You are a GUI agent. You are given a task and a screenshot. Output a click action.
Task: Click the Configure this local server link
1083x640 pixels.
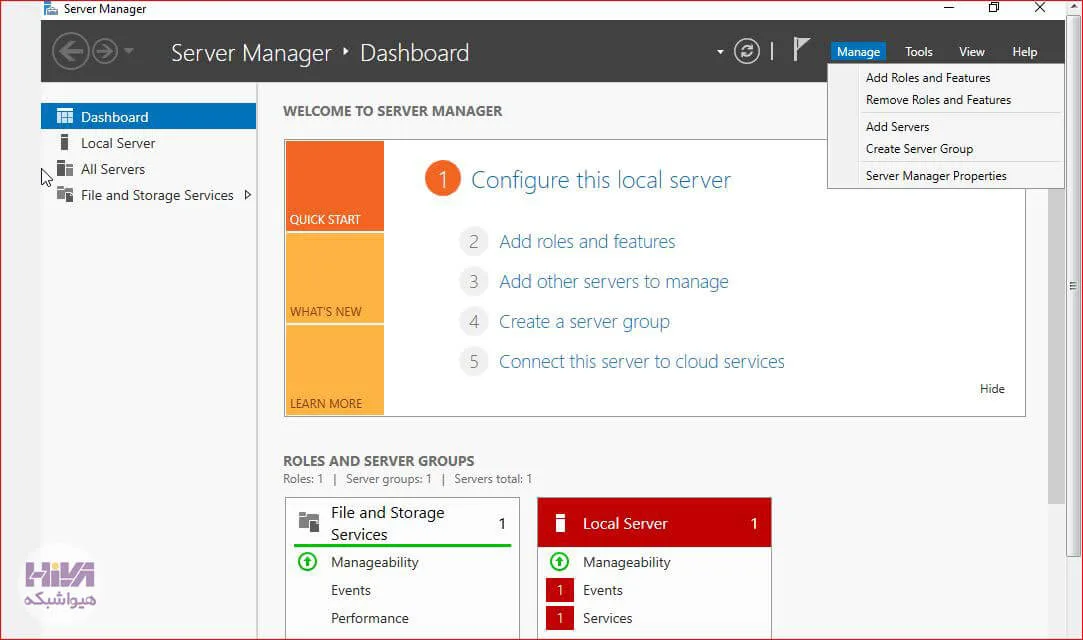(x=600, y=180)
